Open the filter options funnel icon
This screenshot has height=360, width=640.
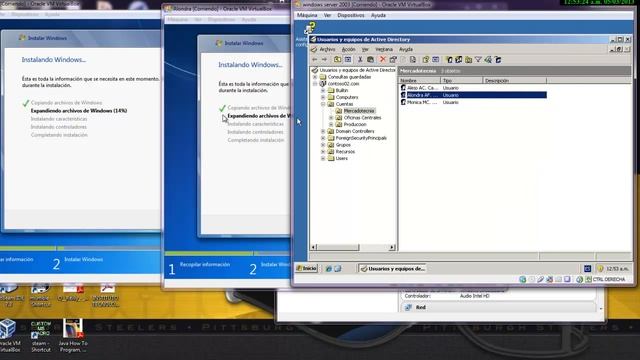[x=478, y=60]
